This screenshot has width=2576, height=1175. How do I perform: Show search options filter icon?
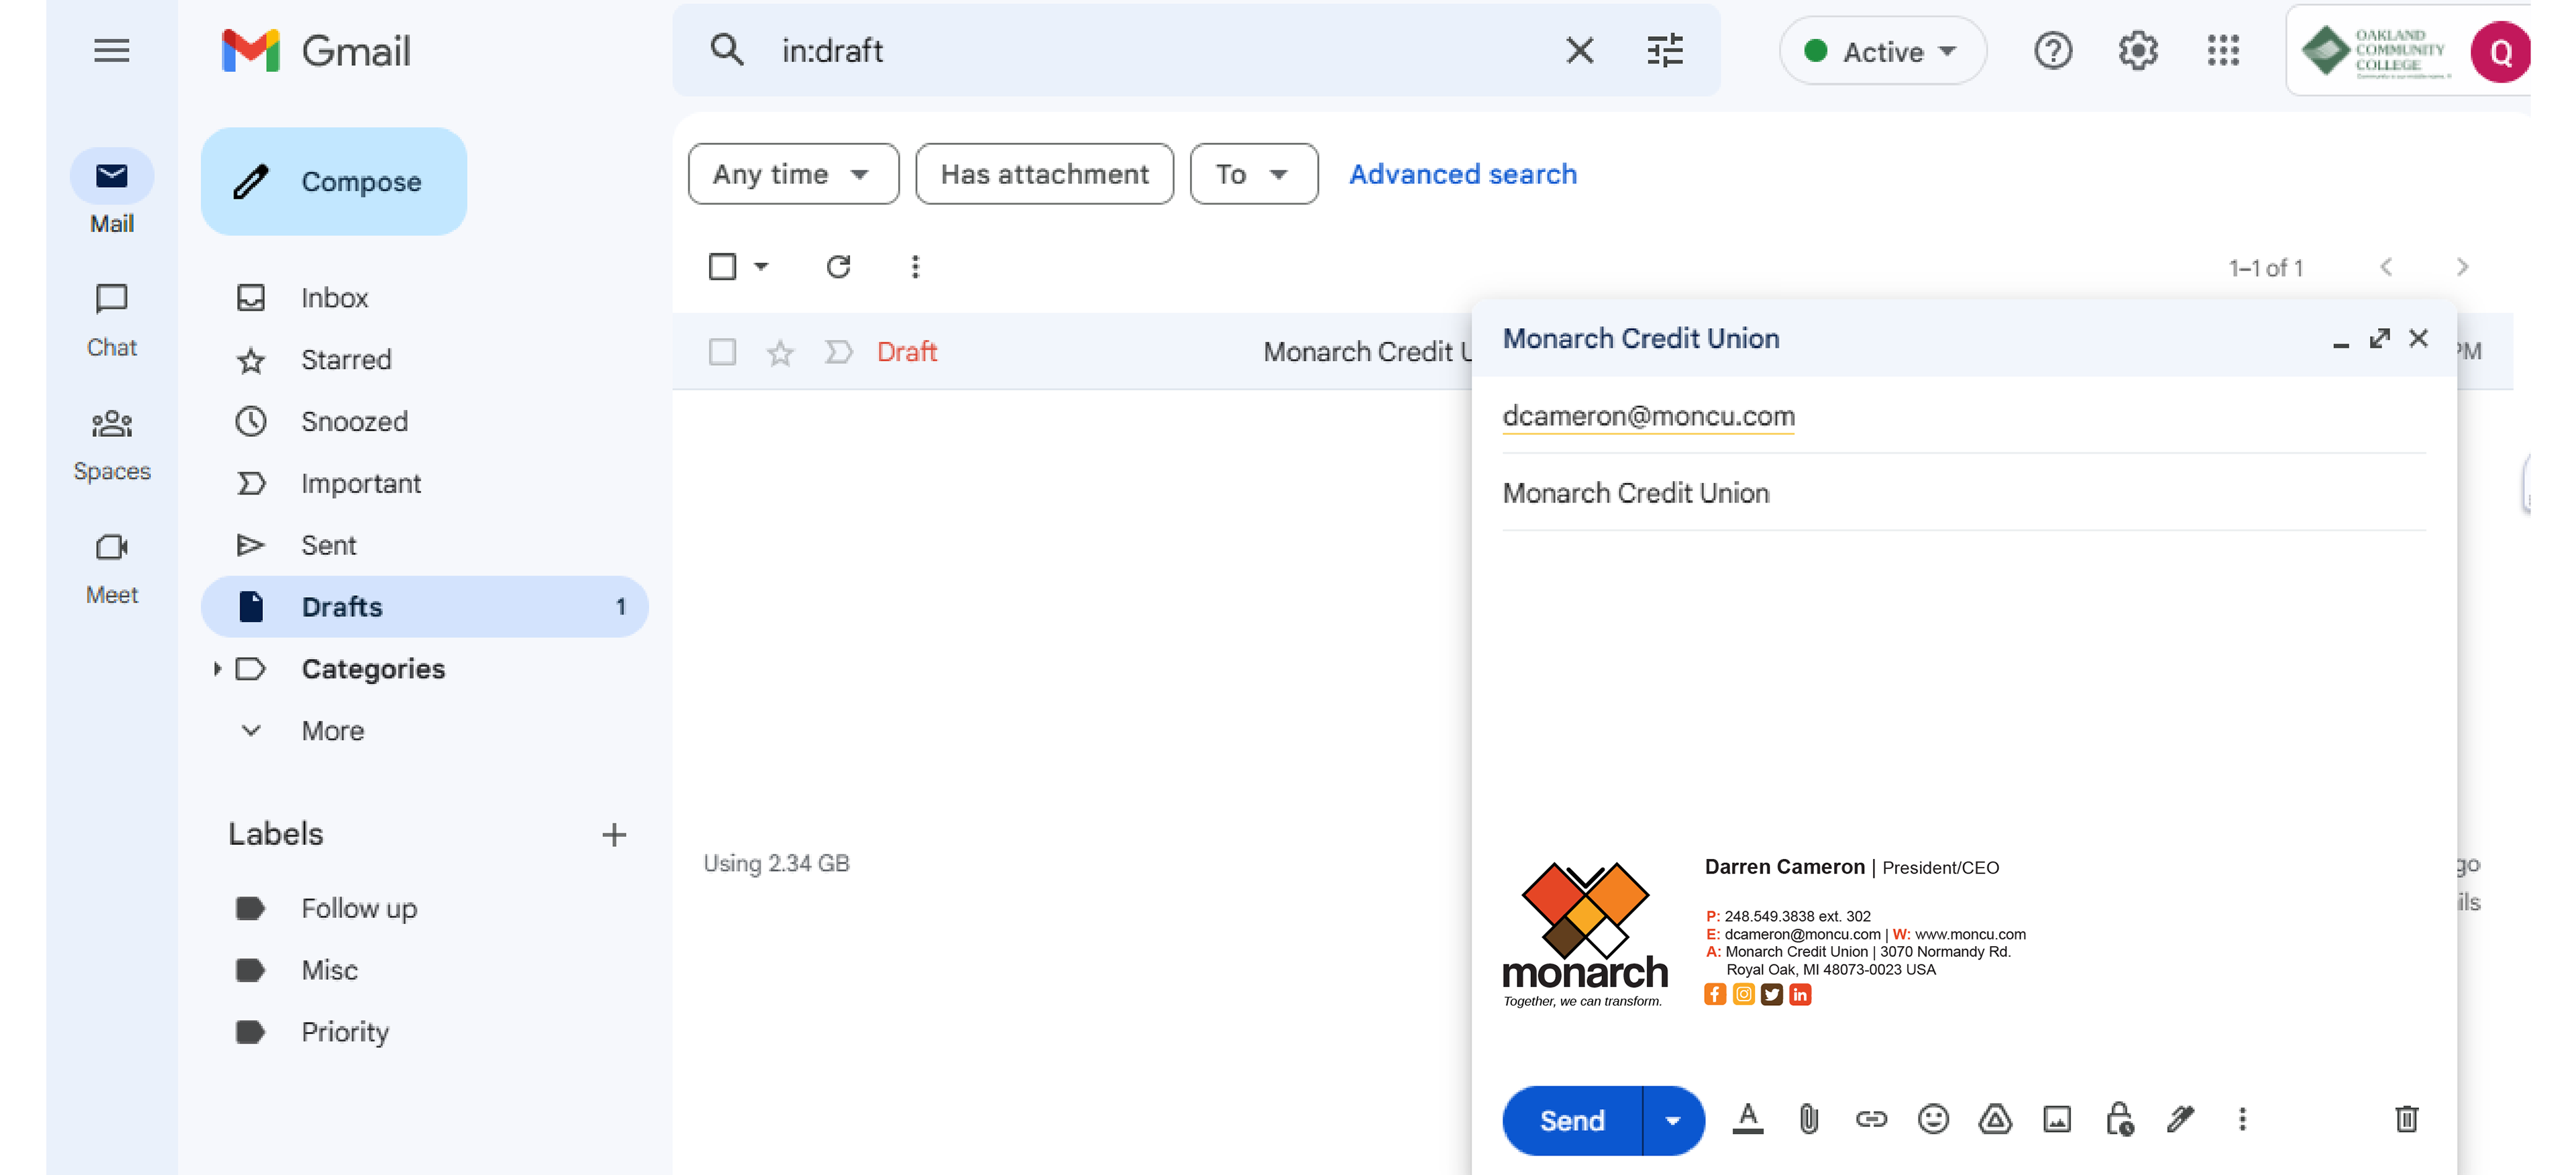(1665, 50)
